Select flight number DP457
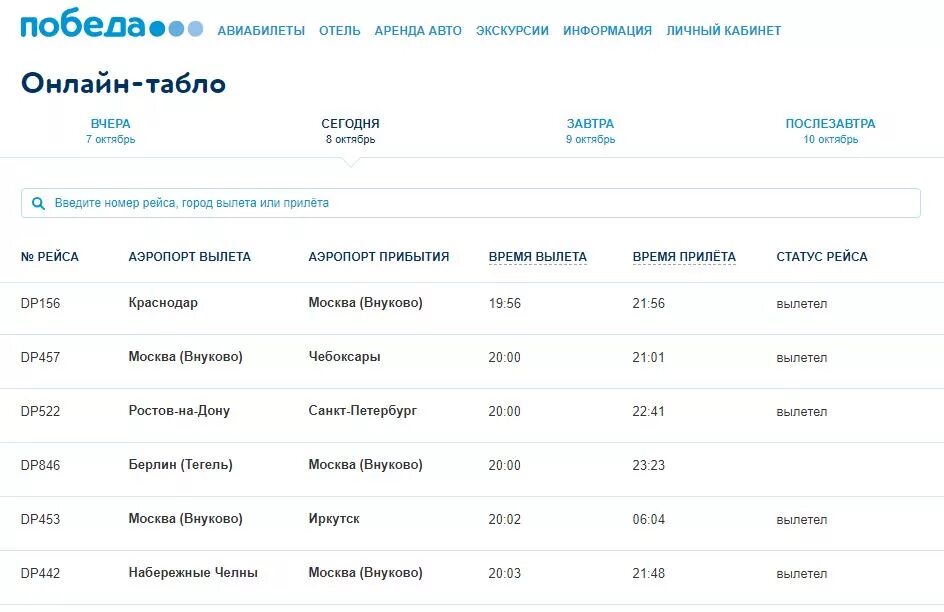The width and height of the screenshot is (944, 612). [40, 357]
